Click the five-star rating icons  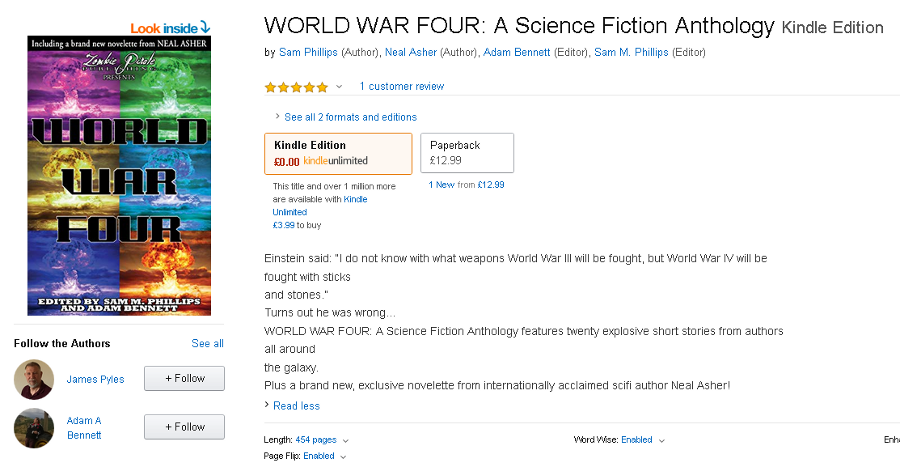(295, 87)
